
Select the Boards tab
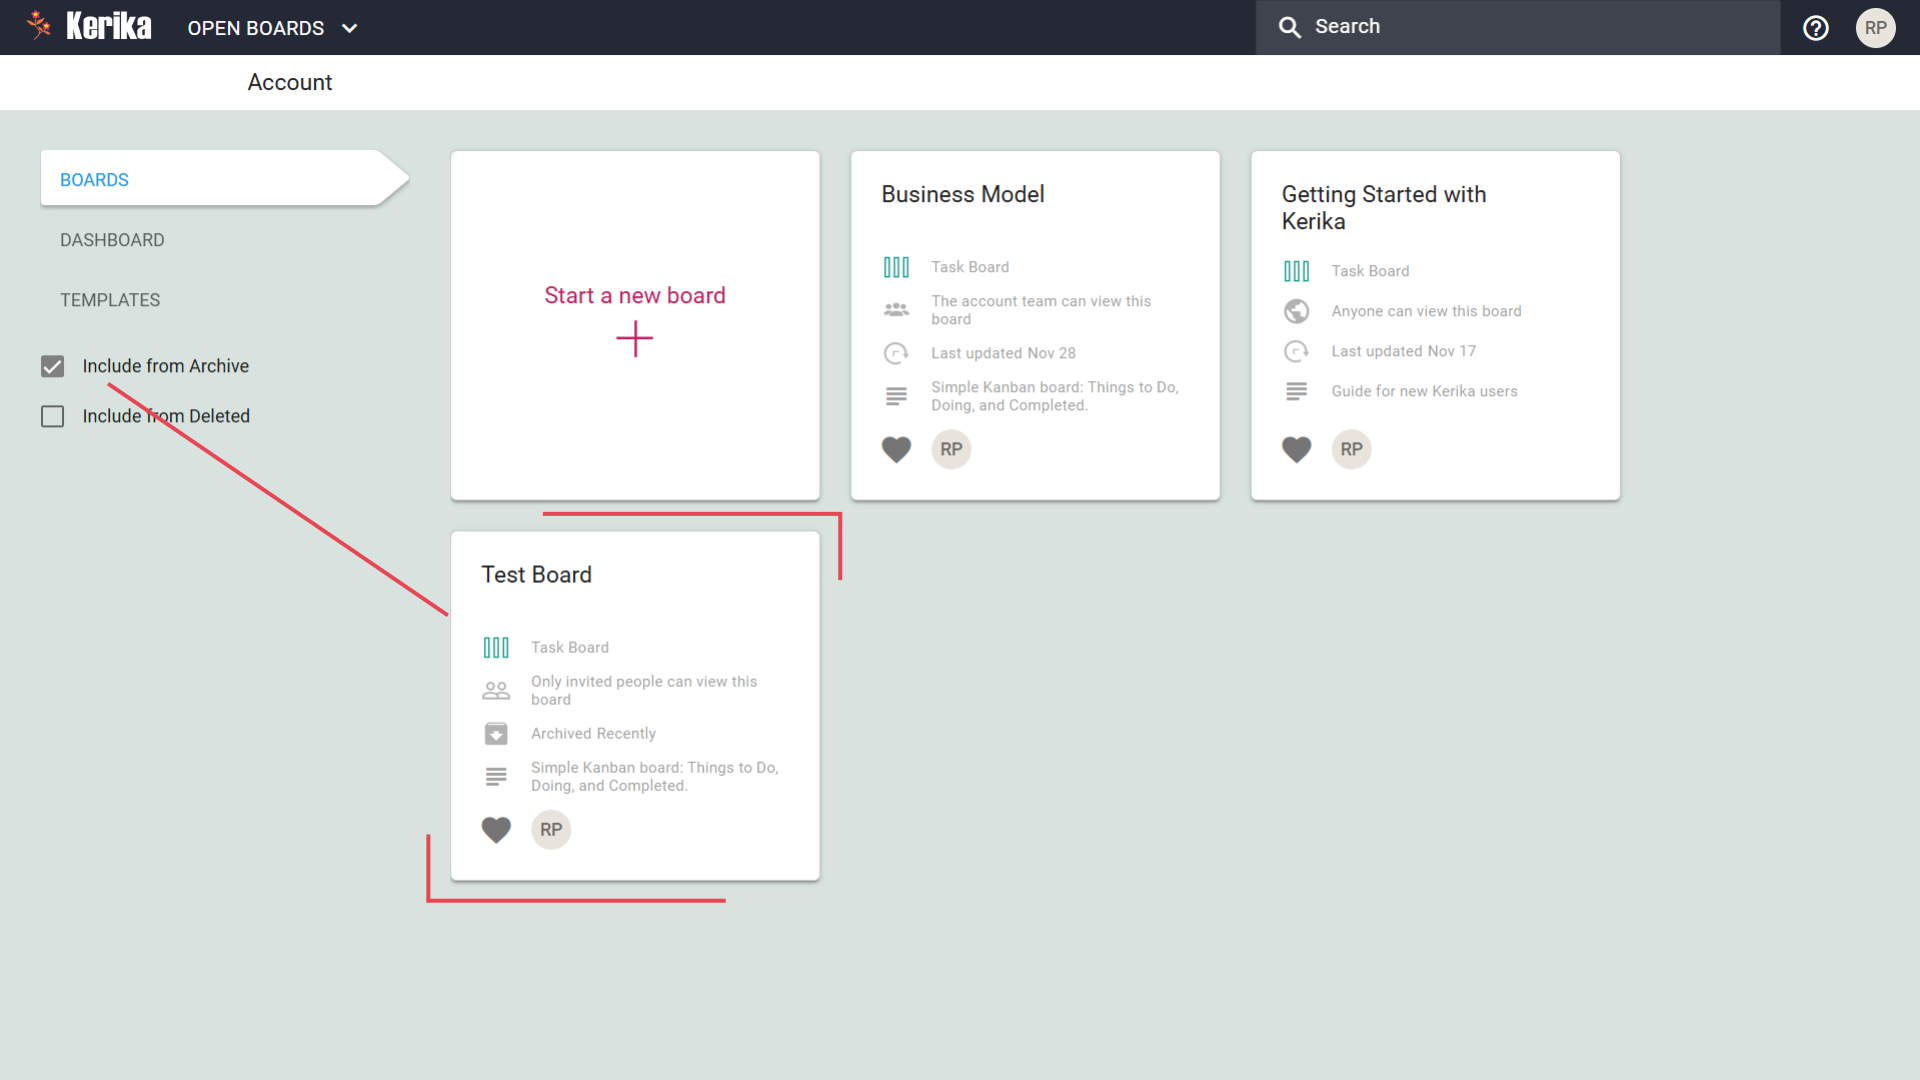click(94, 180)
